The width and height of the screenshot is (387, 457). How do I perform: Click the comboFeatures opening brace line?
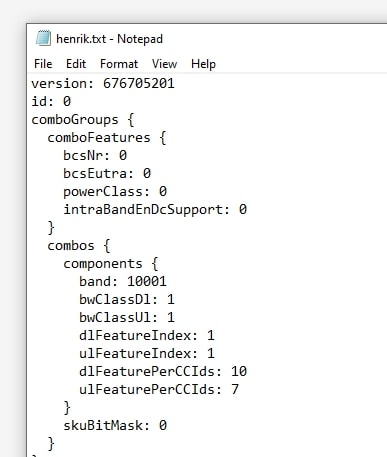(x=107, y=138)
